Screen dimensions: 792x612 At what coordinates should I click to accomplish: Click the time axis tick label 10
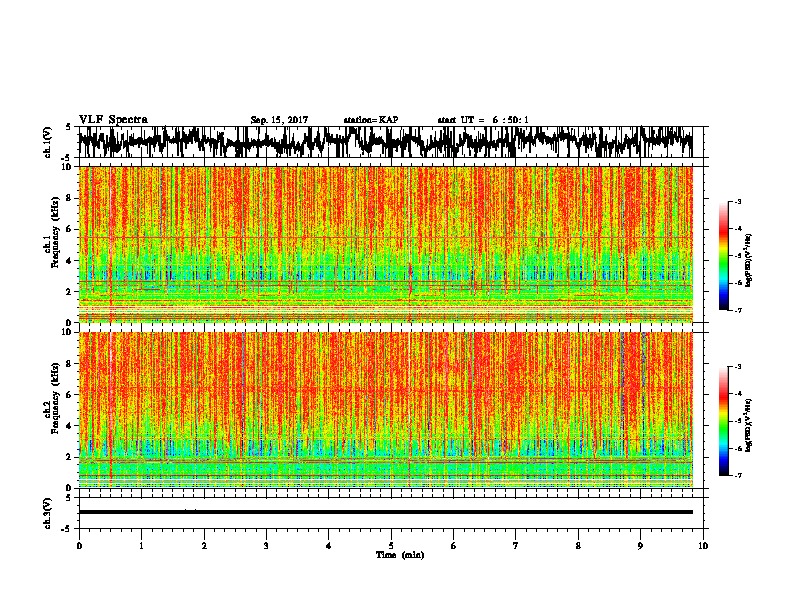click(703, 546)
